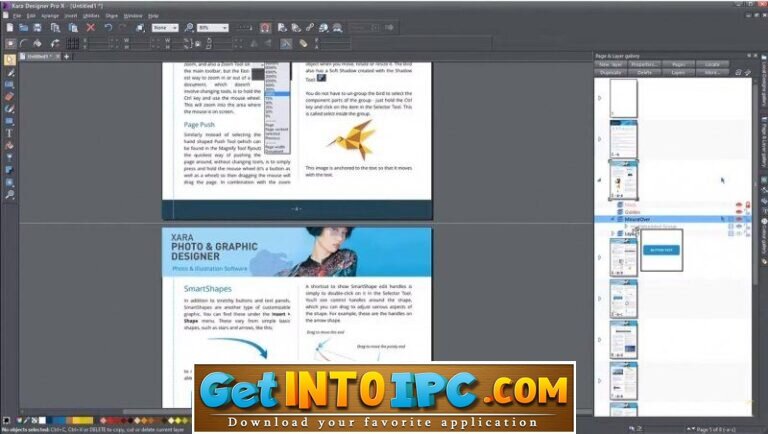Open the Help menu
Viewport: 768px width, 434px height.
(x=153, y=16)
